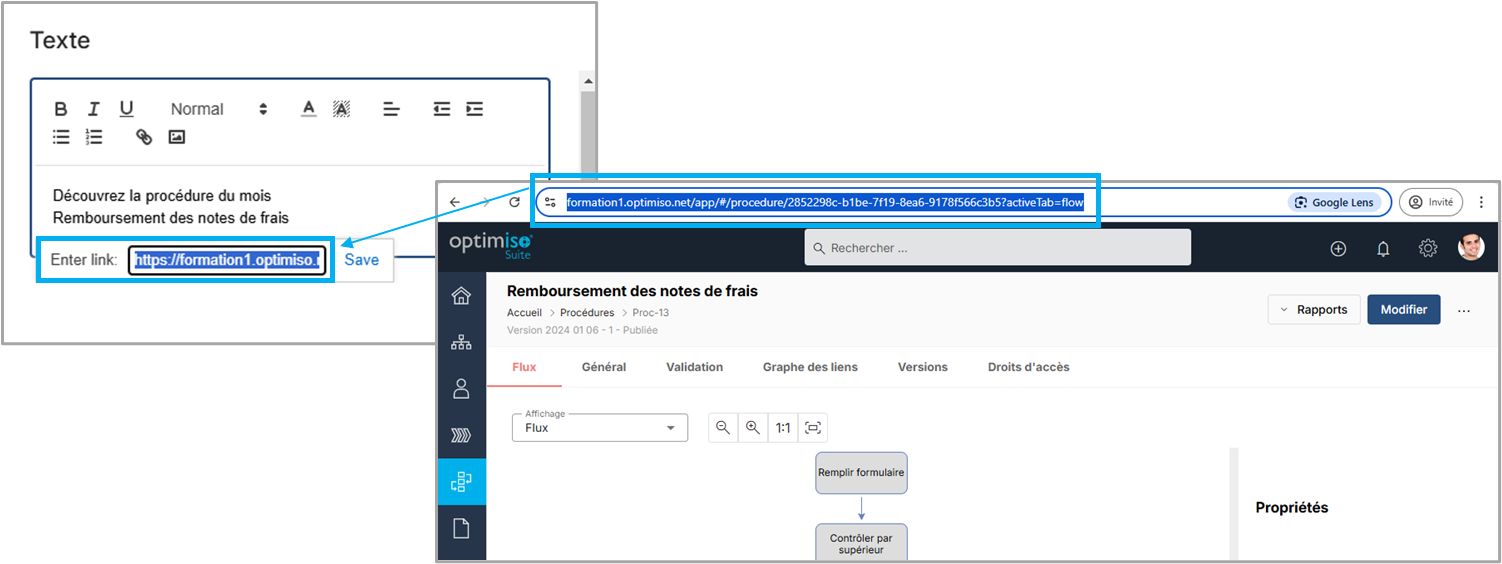Click the insert image icon

pyautogui.click(x=177, y=137)
